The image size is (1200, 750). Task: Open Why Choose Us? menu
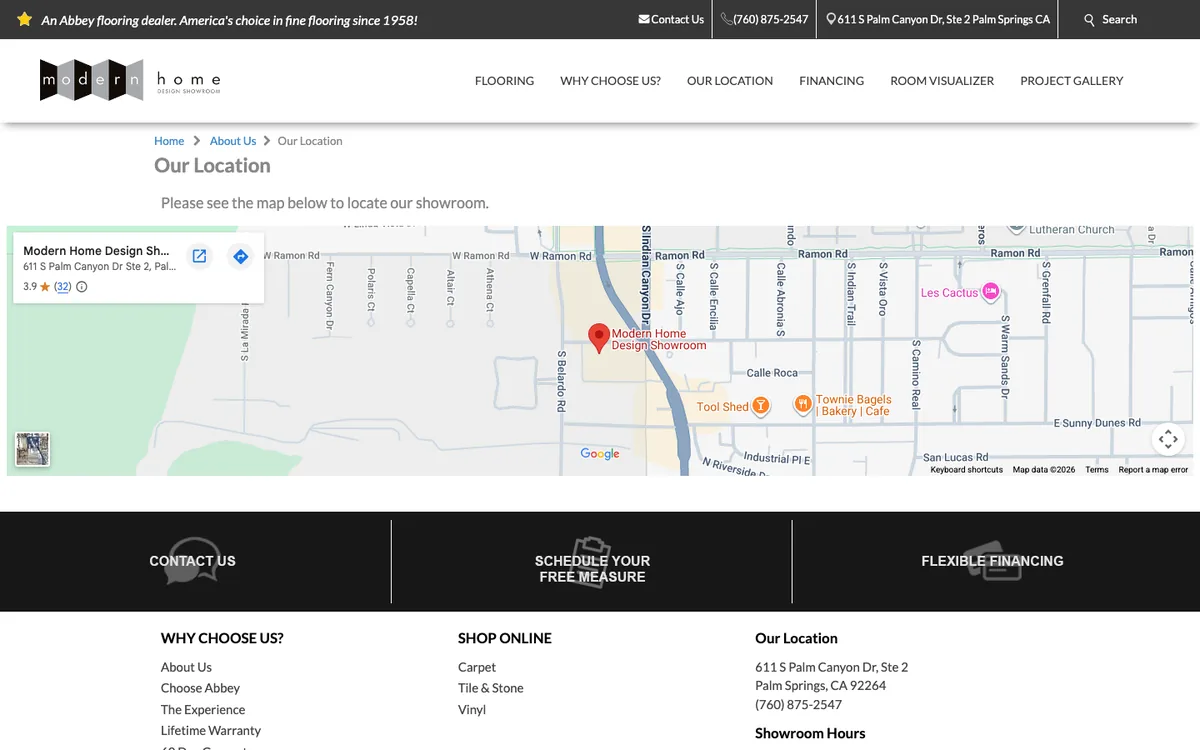(x=610, y=81)
